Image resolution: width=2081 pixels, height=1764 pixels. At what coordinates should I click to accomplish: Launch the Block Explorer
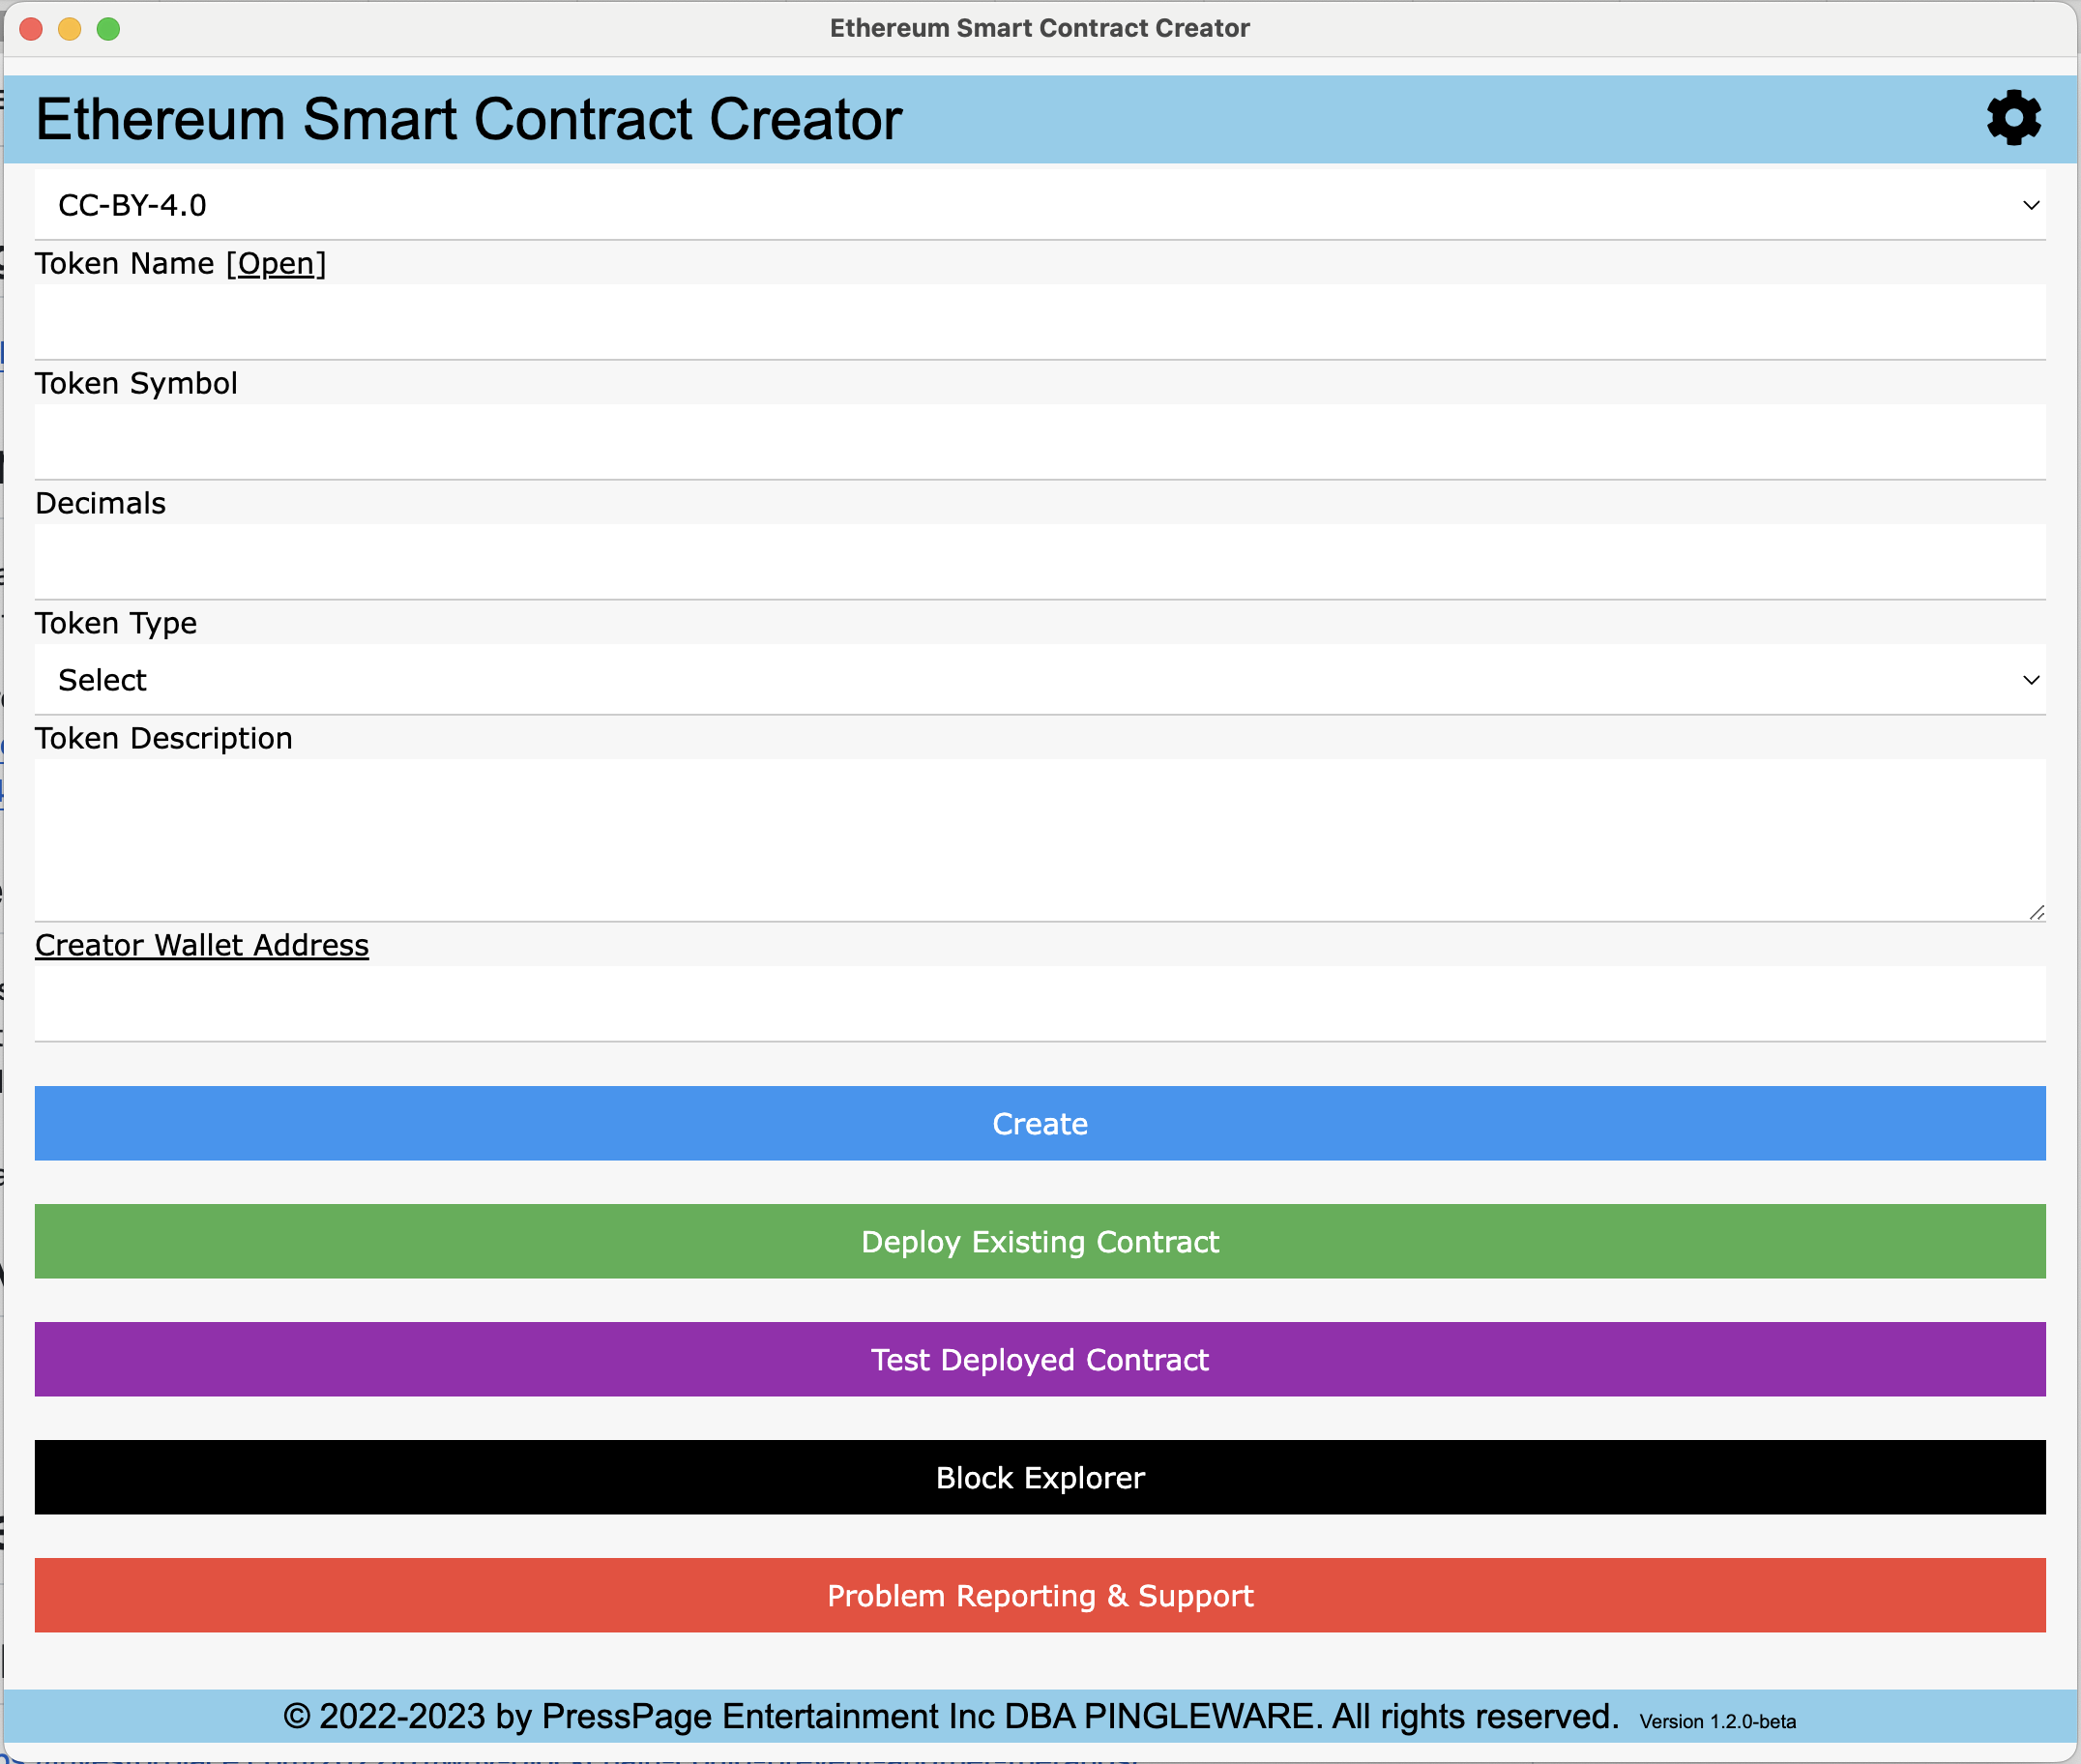click(x=1039, y=1477)
